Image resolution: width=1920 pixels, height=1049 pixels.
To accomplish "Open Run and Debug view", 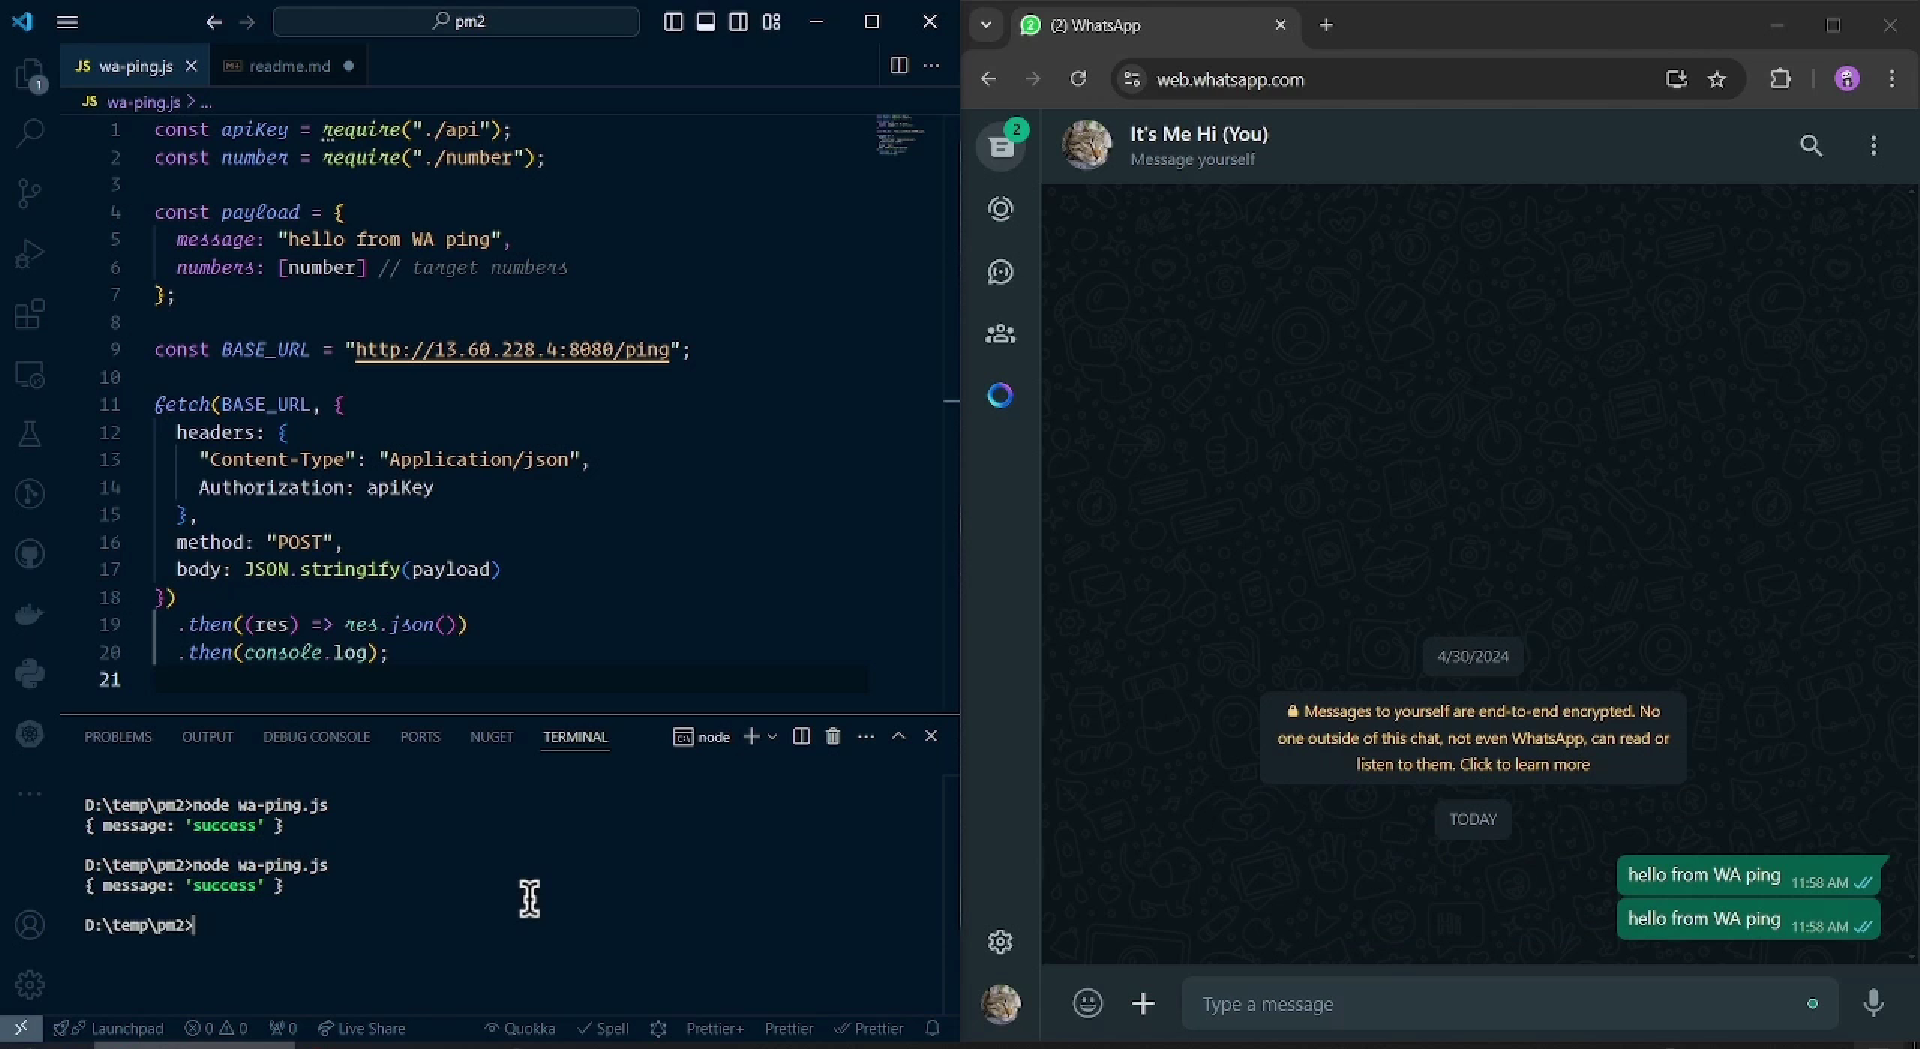I will click(30, 254).
